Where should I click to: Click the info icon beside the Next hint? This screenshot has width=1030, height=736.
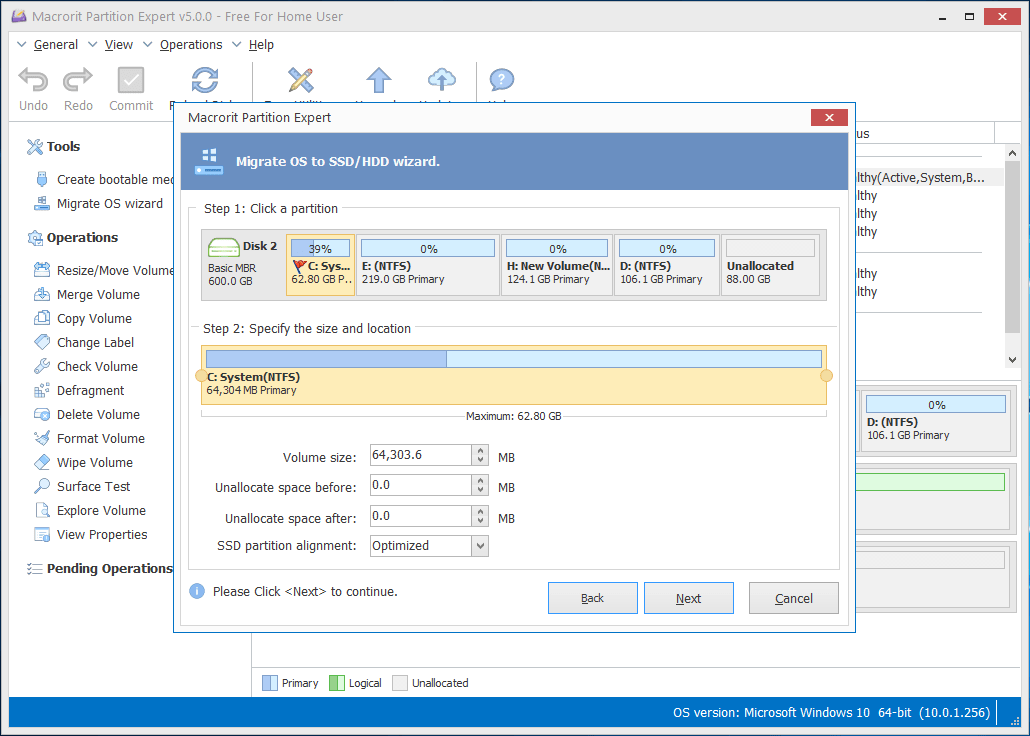click(x=197, y=591)
